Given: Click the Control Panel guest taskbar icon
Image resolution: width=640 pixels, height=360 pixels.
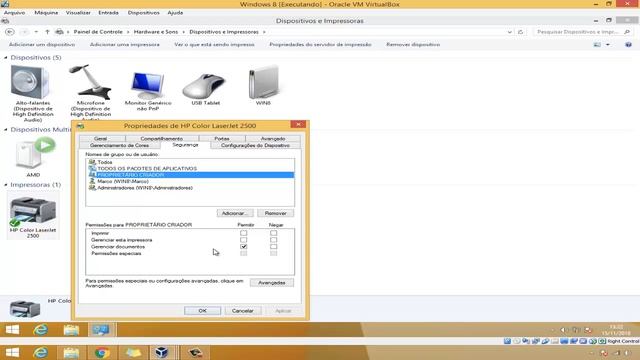Looking at the screenshot, I should pos(101,329).
